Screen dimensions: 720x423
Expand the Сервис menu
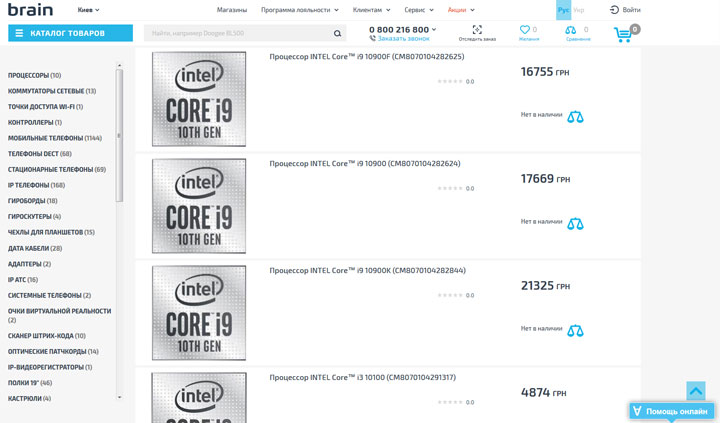coord(419,10)
